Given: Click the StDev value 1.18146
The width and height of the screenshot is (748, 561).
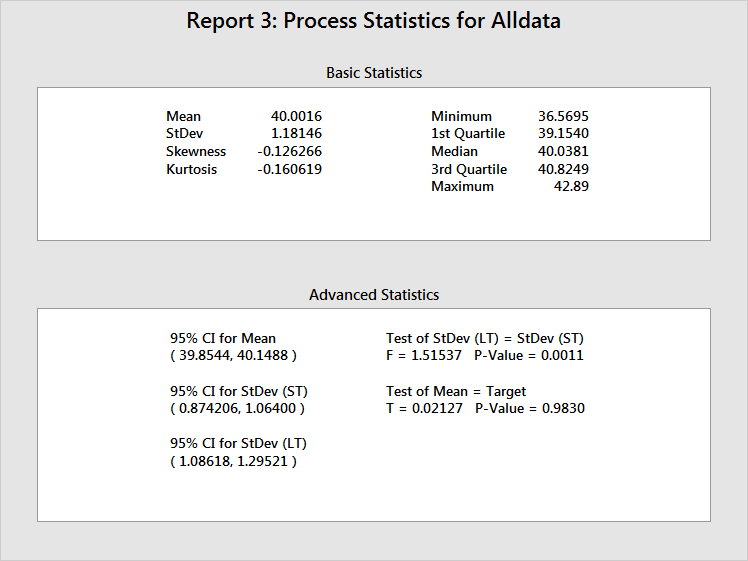Looking at the screenshot, I should (x=298, y=134).
